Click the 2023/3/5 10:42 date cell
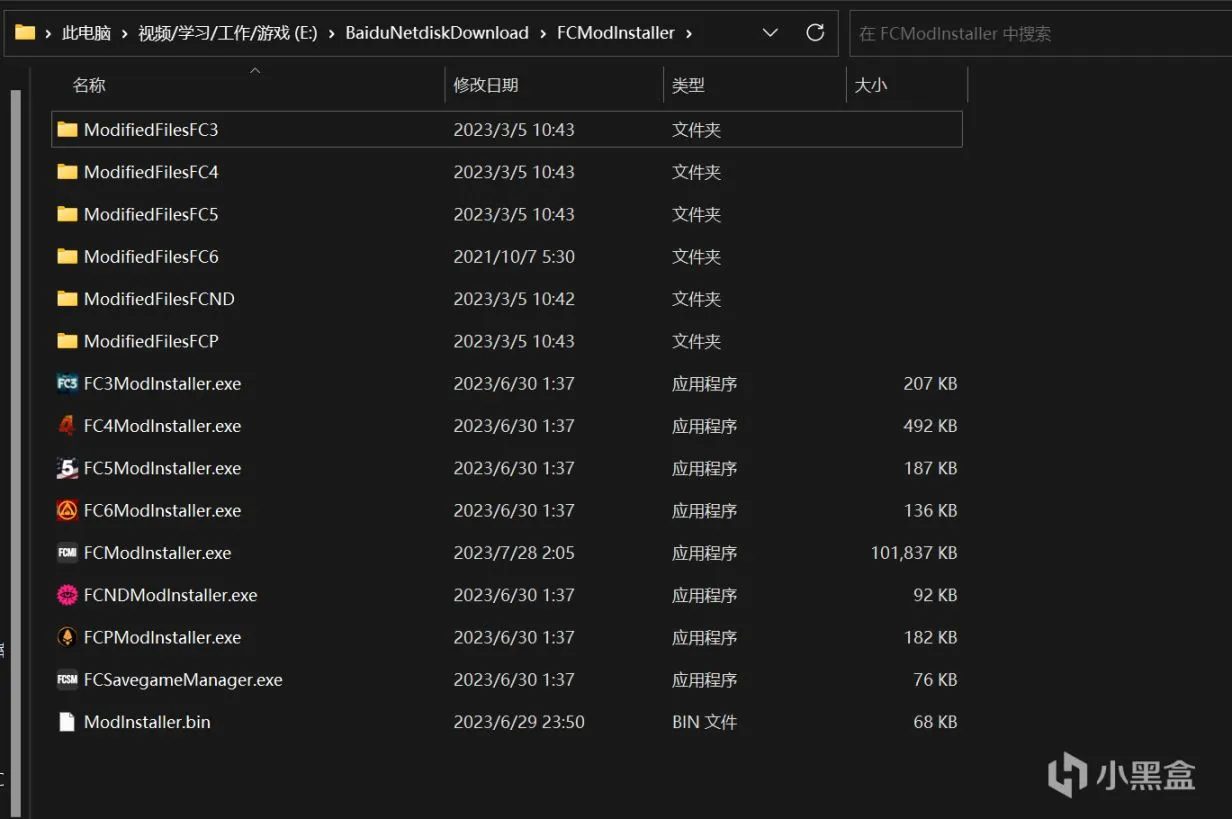Image resolution: width=1232 pixels, height=819 pixels. tap(514, 298)
